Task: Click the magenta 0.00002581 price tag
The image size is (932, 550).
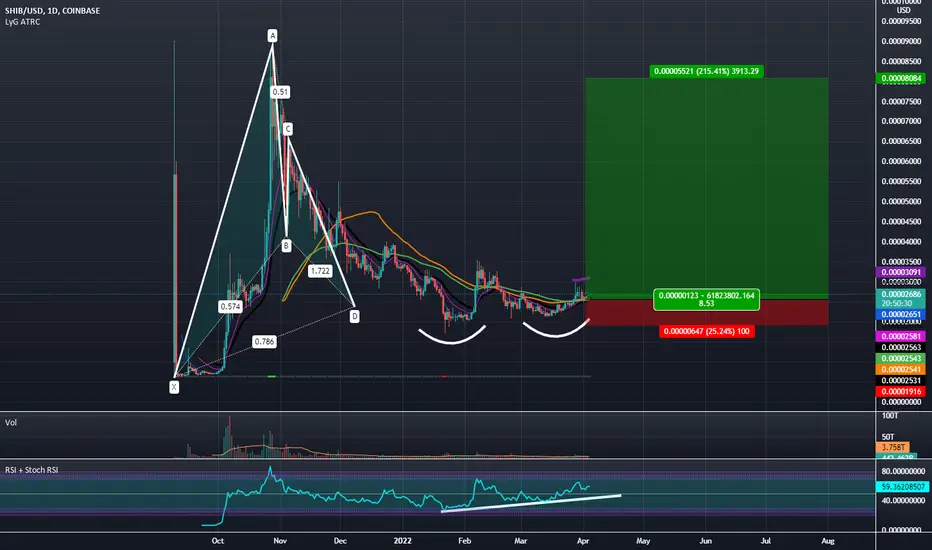Action: 901,337
